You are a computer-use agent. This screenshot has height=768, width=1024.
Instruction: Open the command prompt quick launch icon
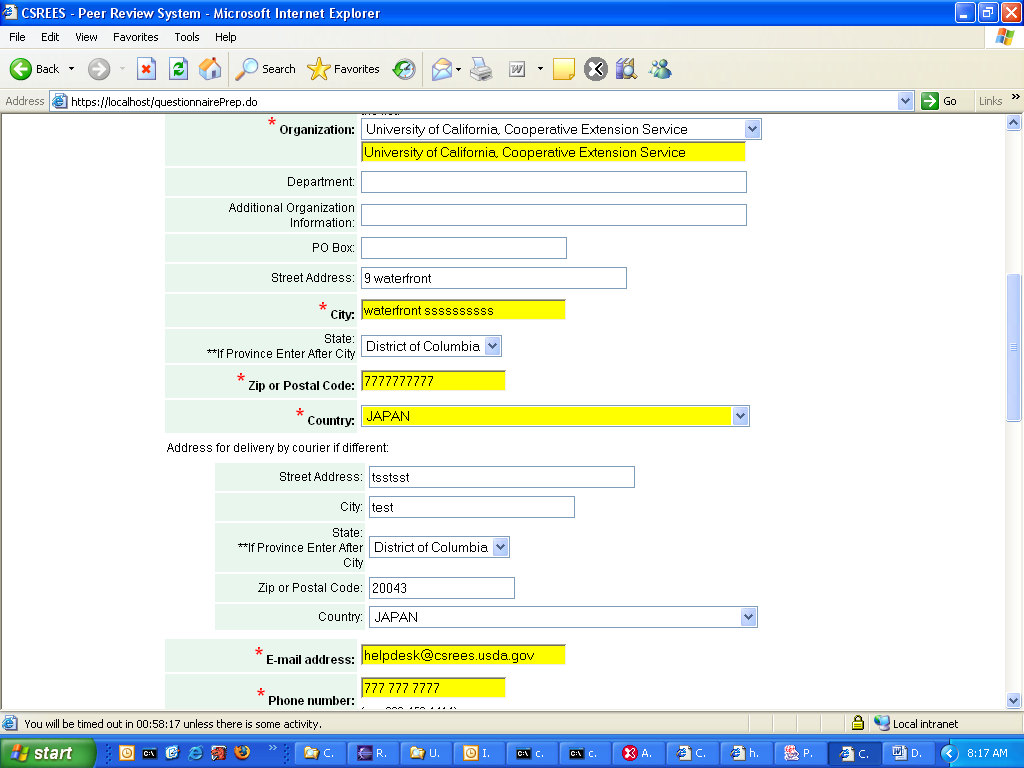(150, 753)
